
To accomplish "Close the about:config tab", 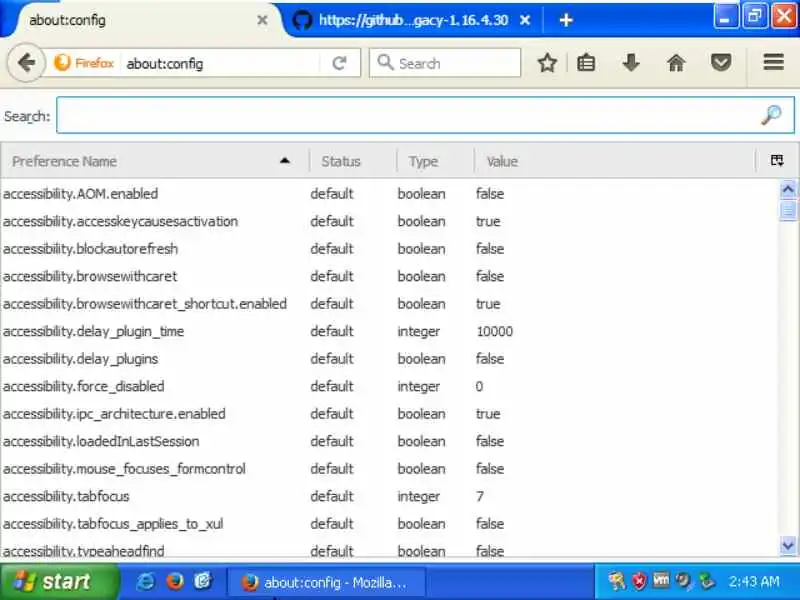I will [262, 20].
